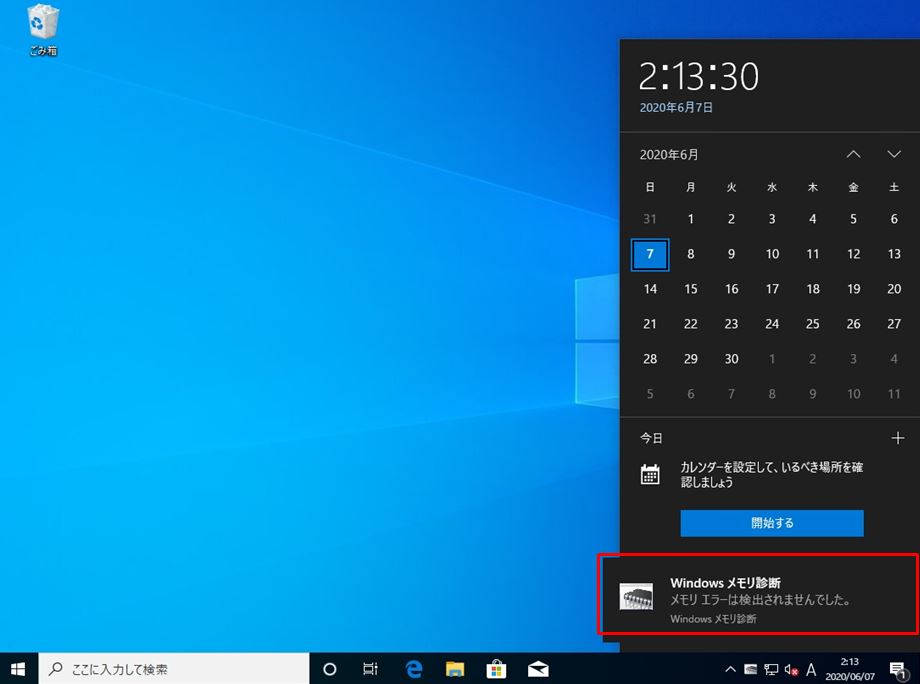Open the network status tray icon
The image size is (920, 684).
point(771,669)
